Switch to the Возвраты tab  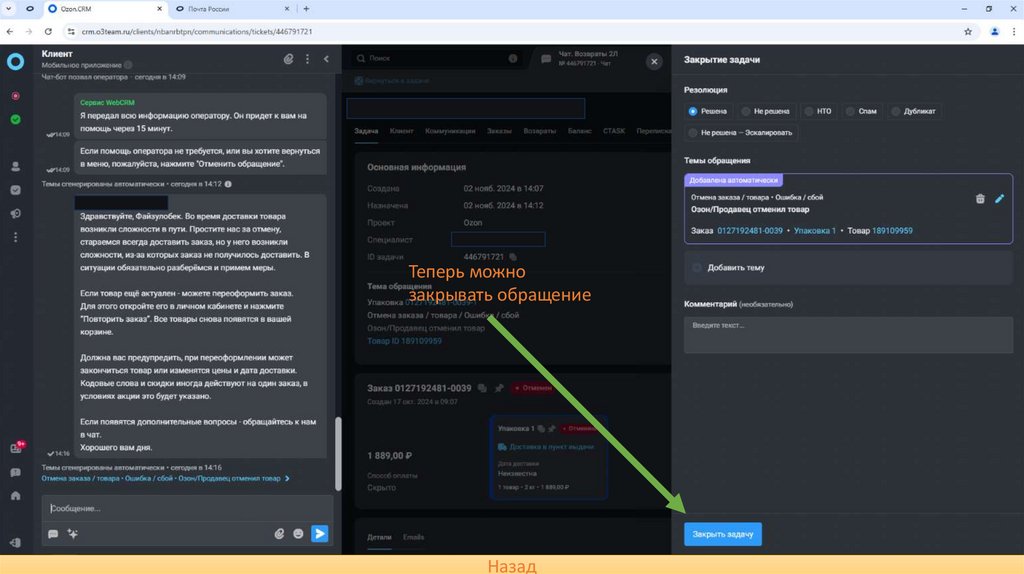pyautogui.click(x=539, y=131)
